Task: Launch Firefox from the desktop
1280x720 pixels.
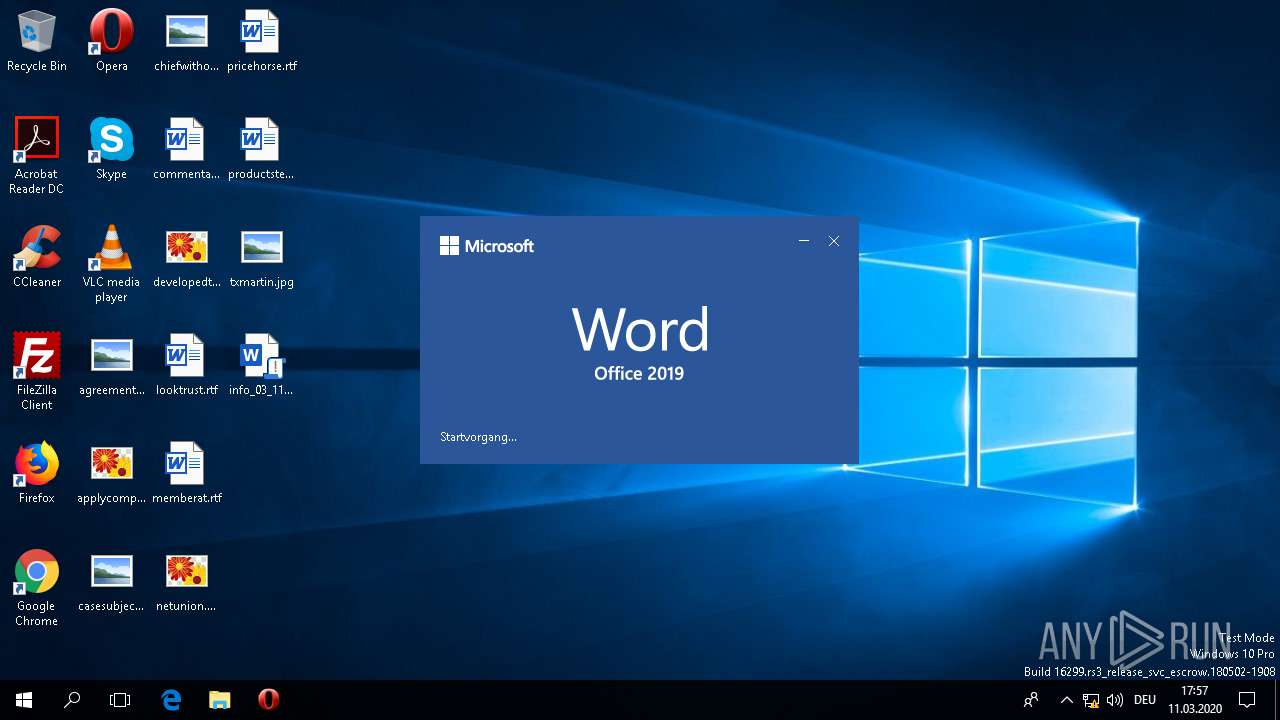Action: pos(37,473)
